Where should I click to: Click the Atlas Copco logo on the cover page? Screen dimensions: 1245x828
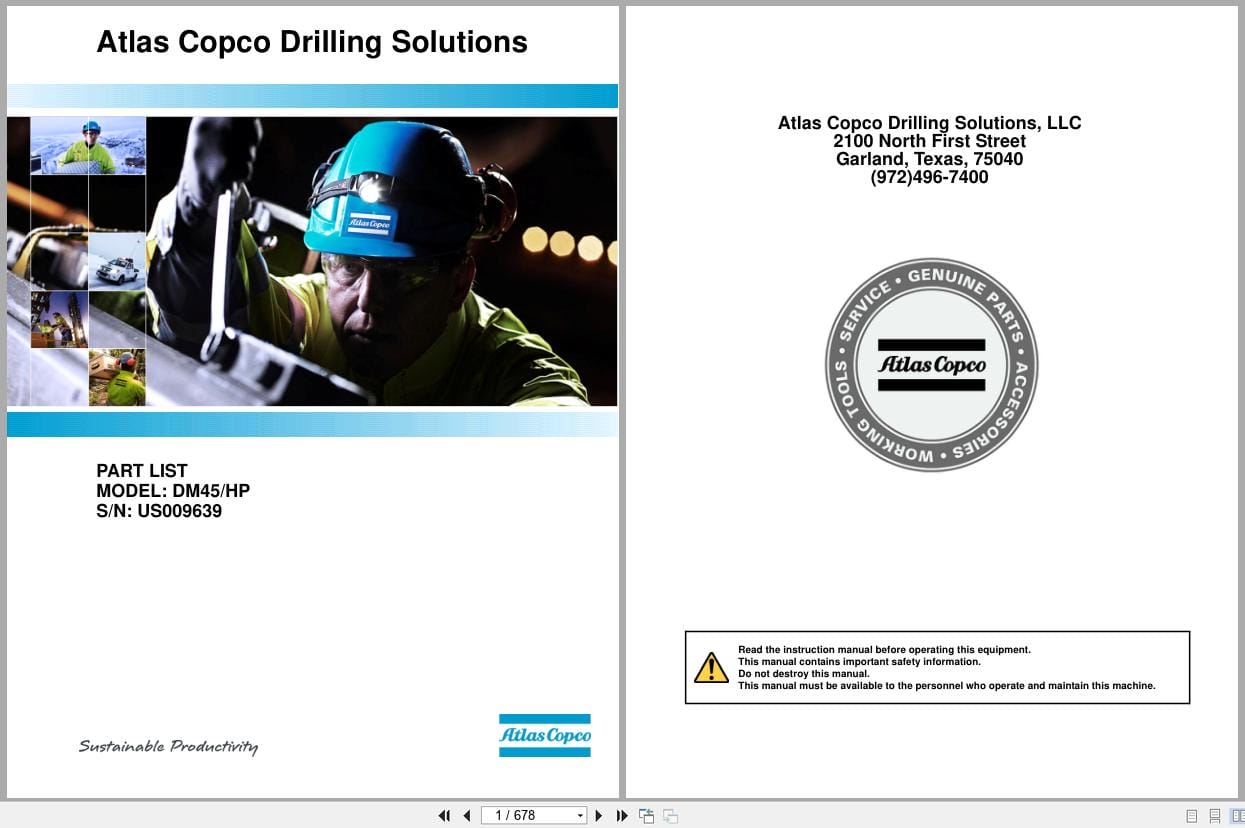coord(545,735)
